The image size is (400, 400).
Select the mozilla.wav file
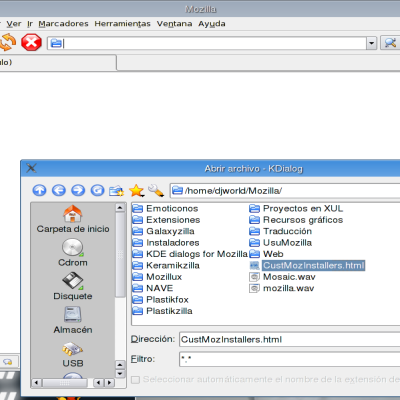[x=282, y=288]
